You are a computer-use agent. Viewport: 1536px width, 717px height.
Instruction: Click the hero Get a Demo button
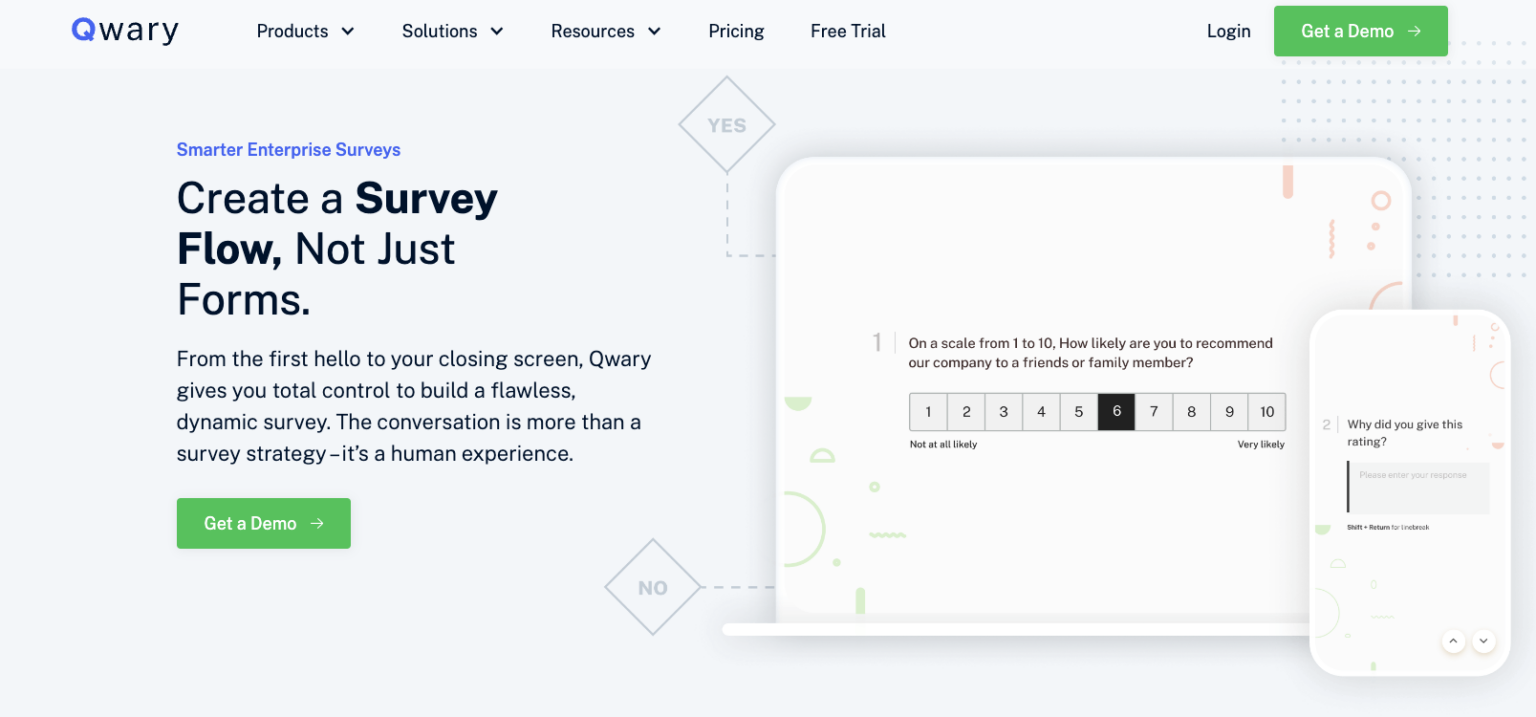click(263, 523)
